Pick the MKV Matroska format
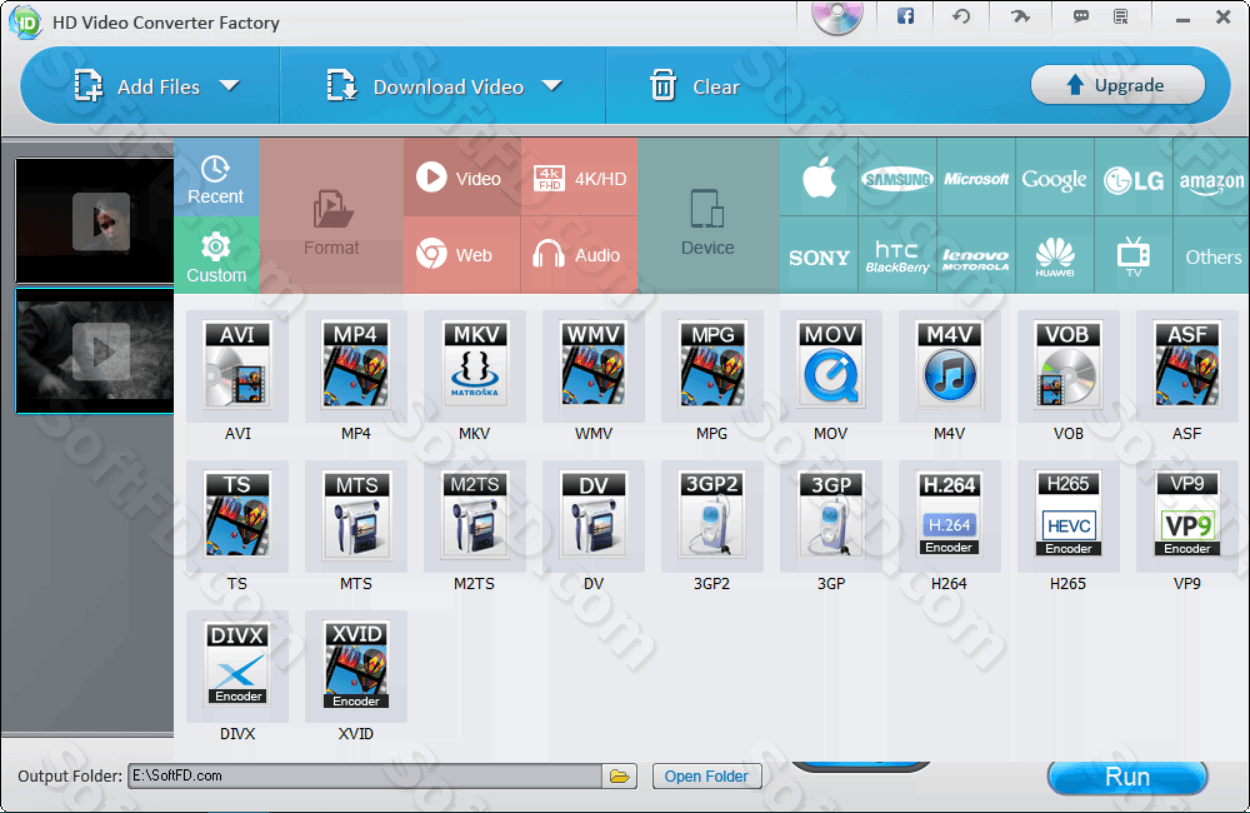 click(x=475, y=366)
